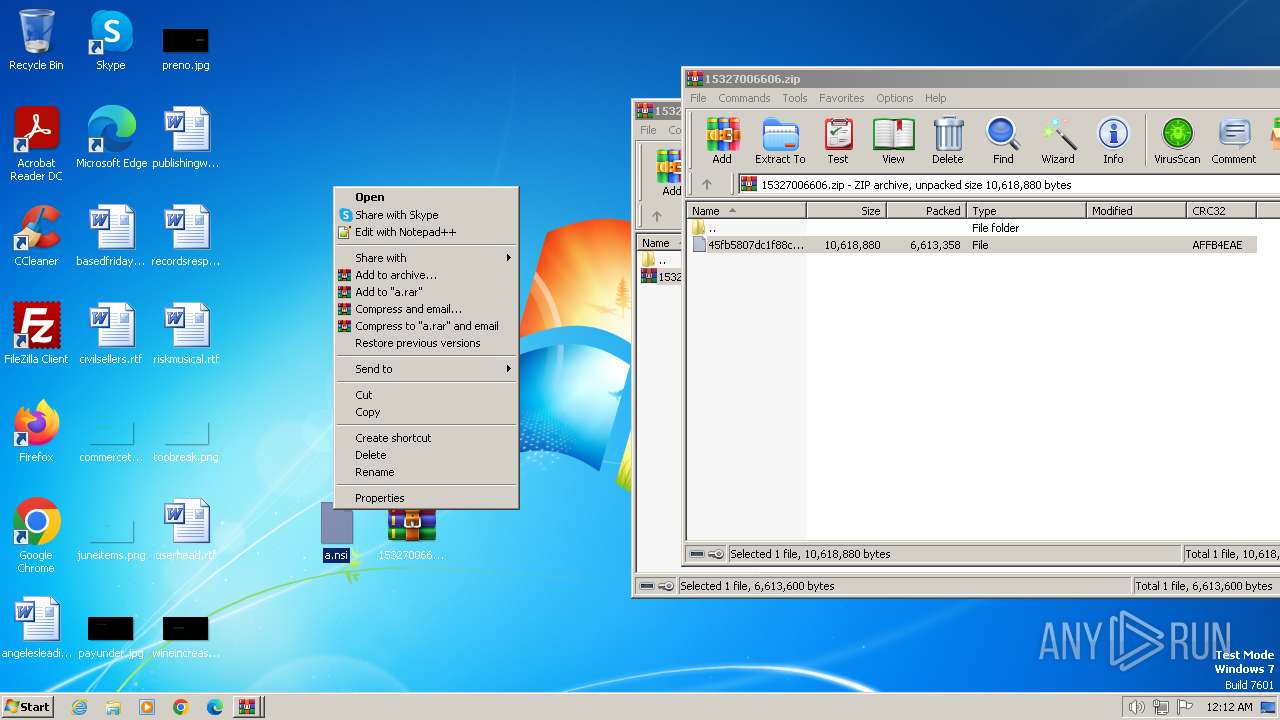Choose Restore previous versions entry
The image size is (1280, 720).
427,343
